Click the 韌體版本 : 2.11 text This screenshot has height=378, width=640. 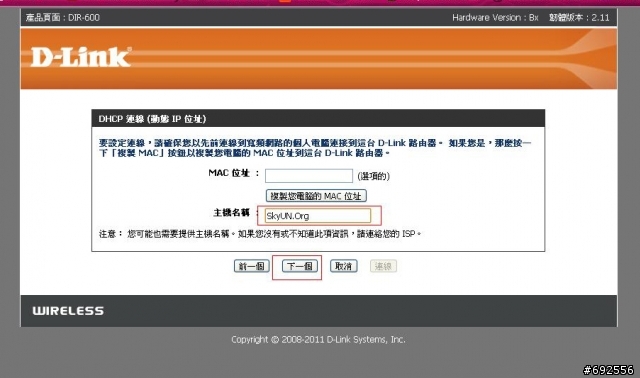[x=579, y=18]
